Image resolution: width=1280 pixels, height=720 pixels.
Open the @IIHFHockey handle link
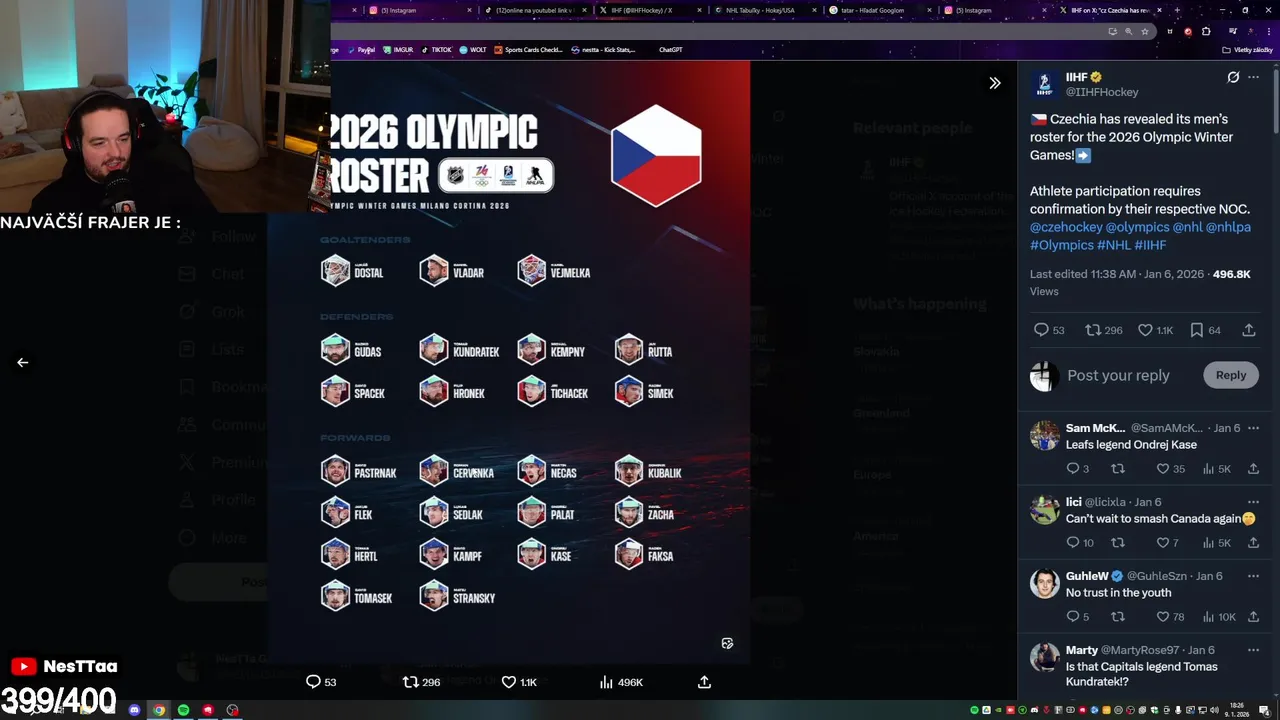click(1102, 92)
